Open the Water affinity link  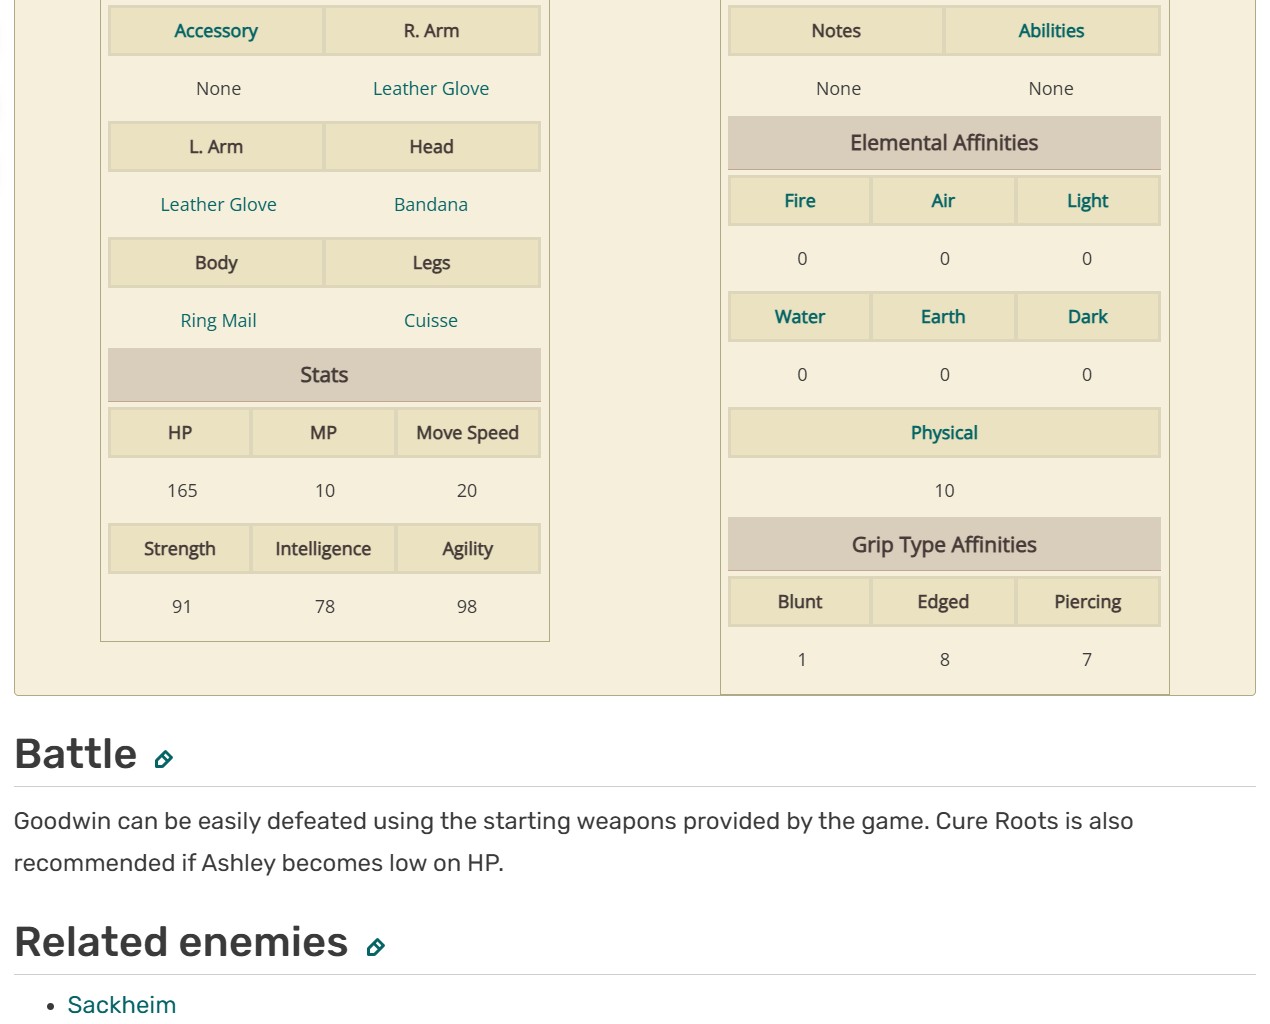[x=800, y=317]
